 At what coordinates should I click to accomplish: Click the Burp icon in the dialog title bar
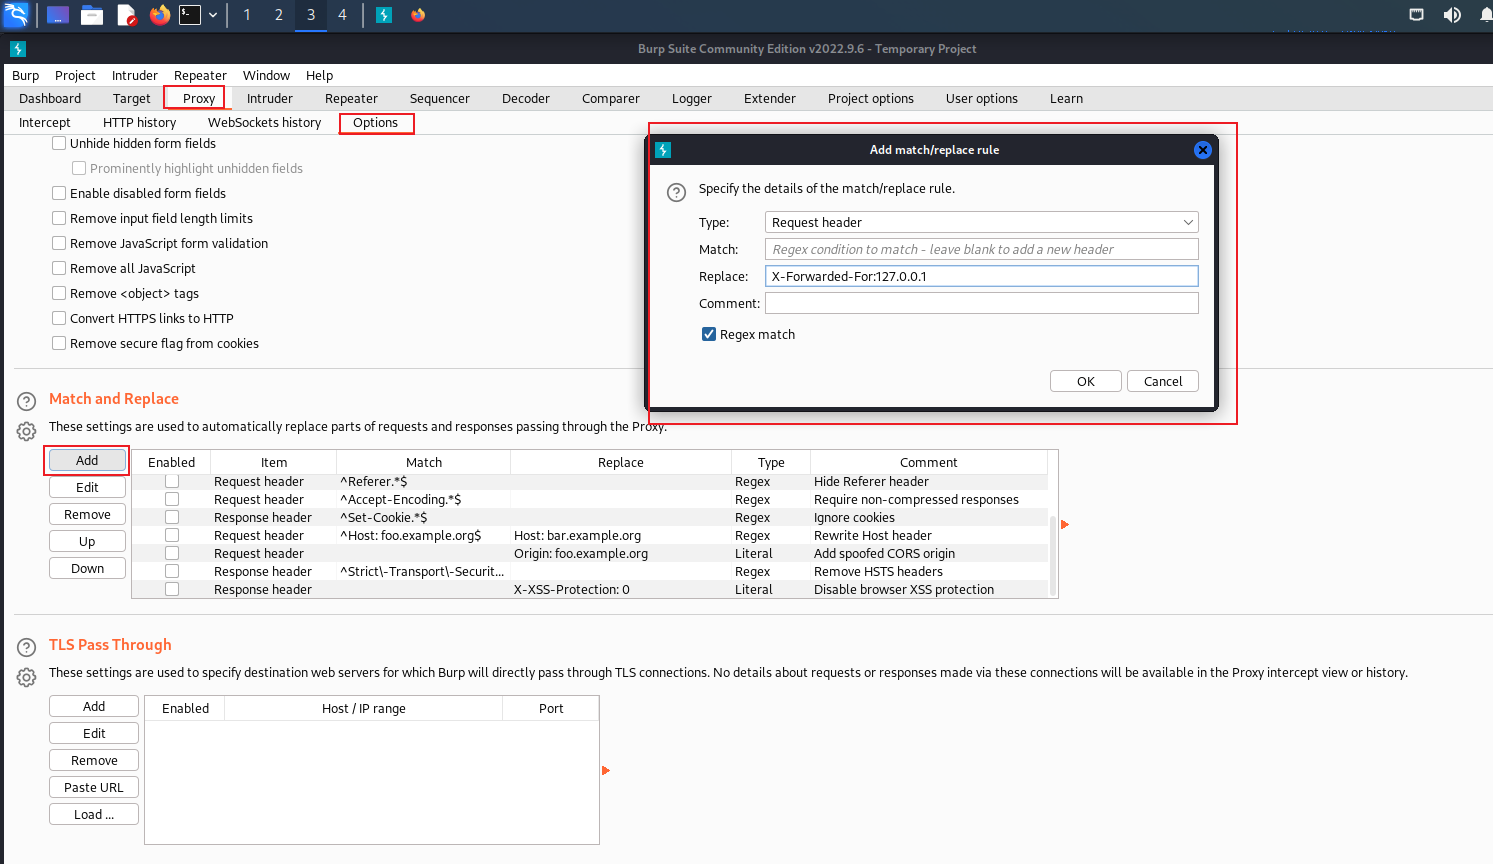pos(663,150)
